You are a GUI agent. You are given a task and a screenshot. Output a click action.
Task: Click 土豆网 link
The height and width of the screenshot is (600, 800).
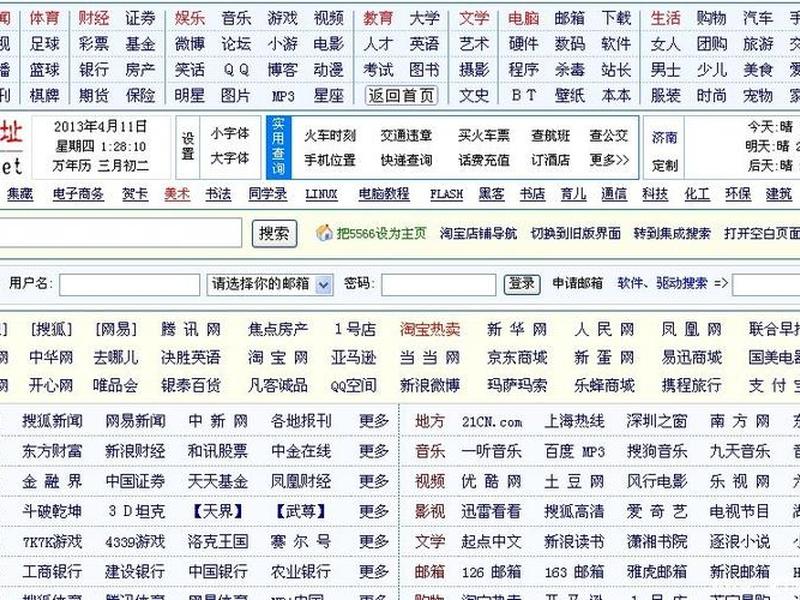[574, 481]
